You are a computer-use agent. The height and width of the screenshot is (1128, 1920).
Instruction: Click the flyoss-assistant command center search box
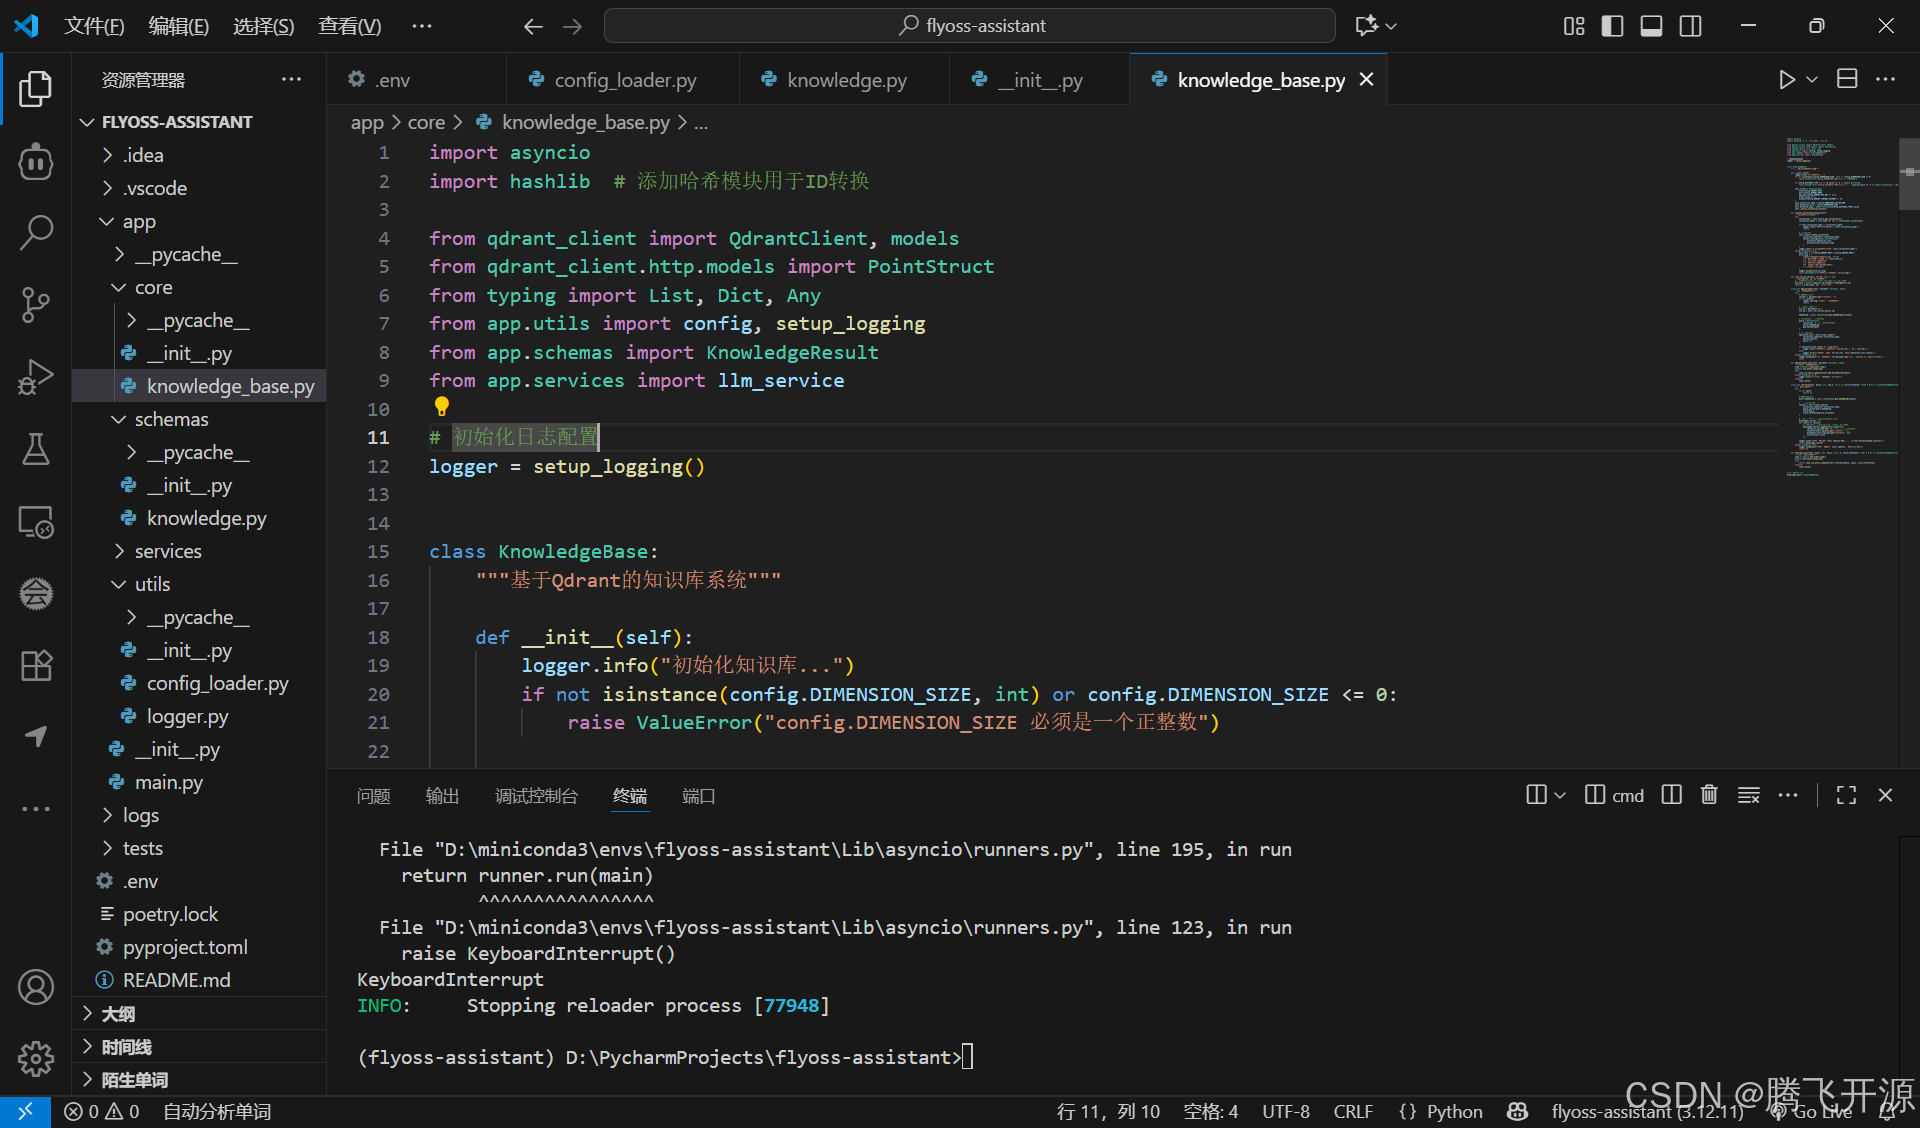click(x=969, y=26)
